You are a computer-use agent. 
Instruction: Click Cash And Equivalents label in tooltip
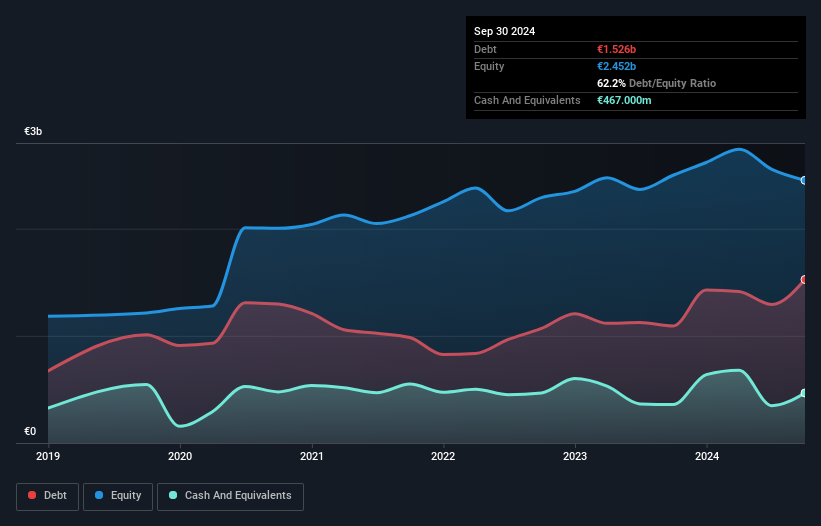[x=527, y=100]
